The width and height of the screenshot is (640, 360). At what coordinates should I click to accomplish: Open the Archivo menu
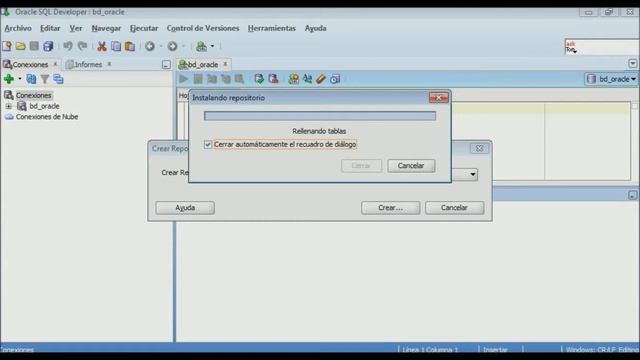(x=18, y=28)
